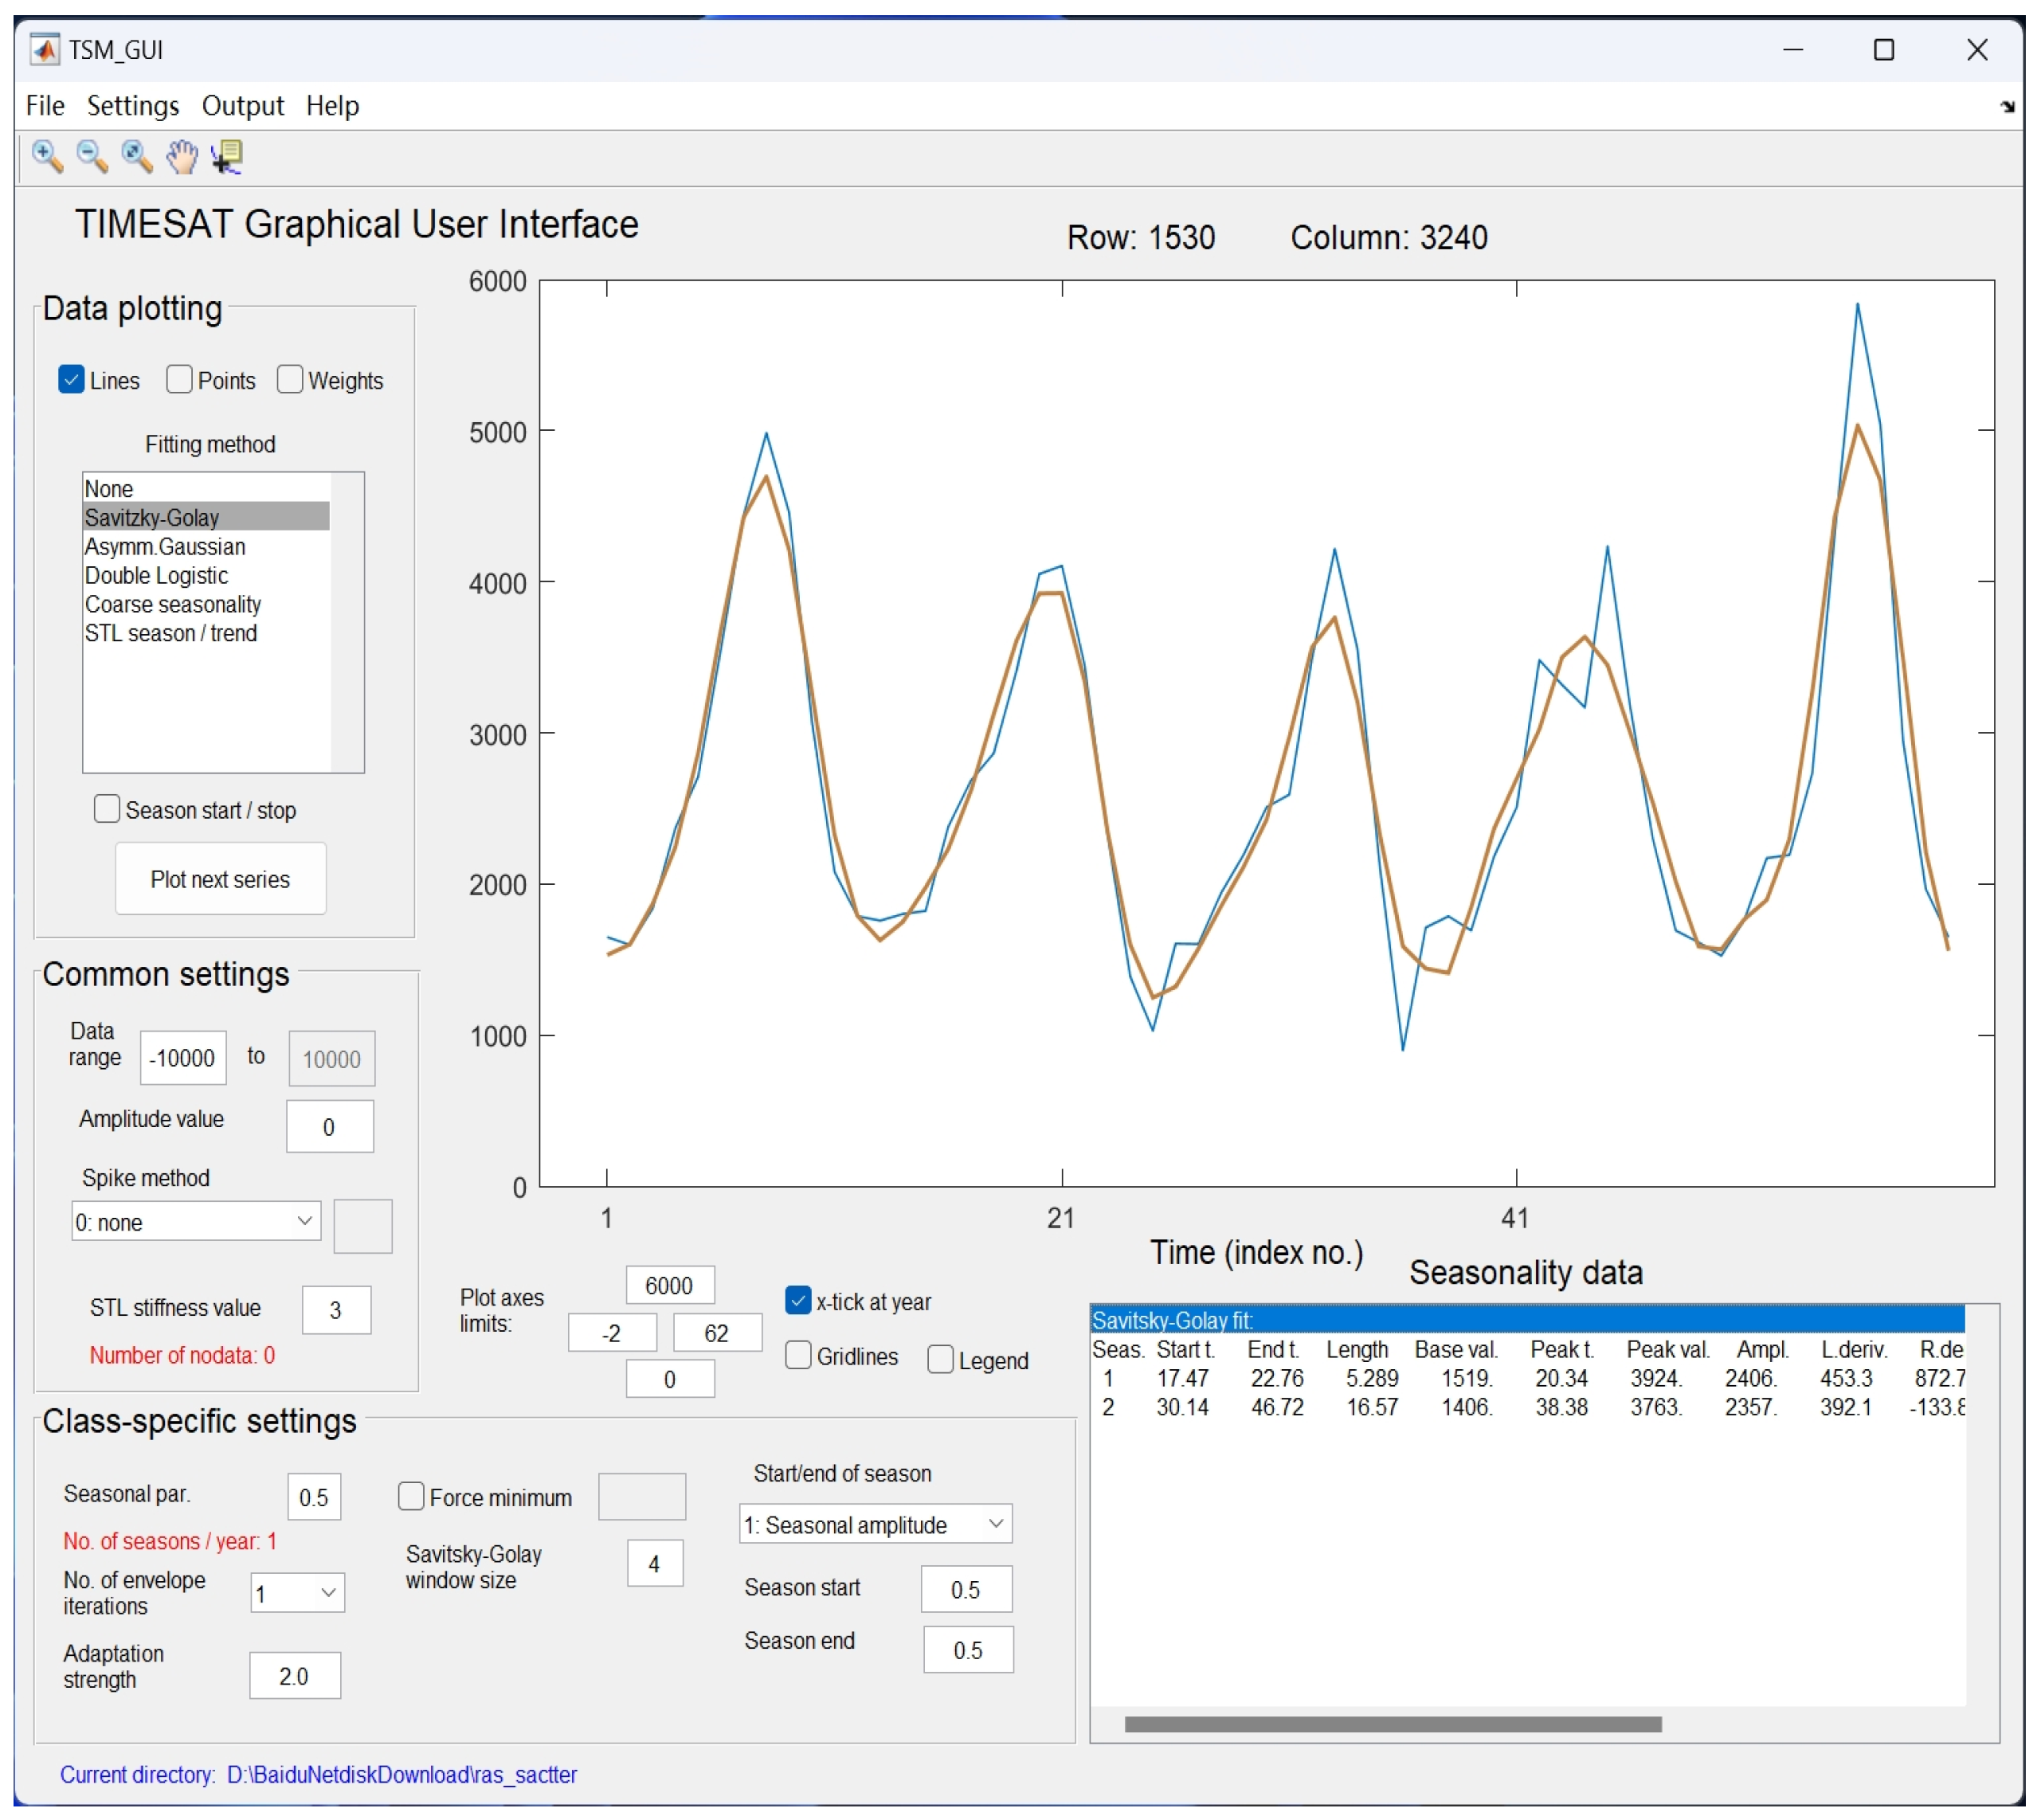This screenshot has width=2041, height=1820.
Task: Uncheck x-tick at year option
Action: point(798,1300)
